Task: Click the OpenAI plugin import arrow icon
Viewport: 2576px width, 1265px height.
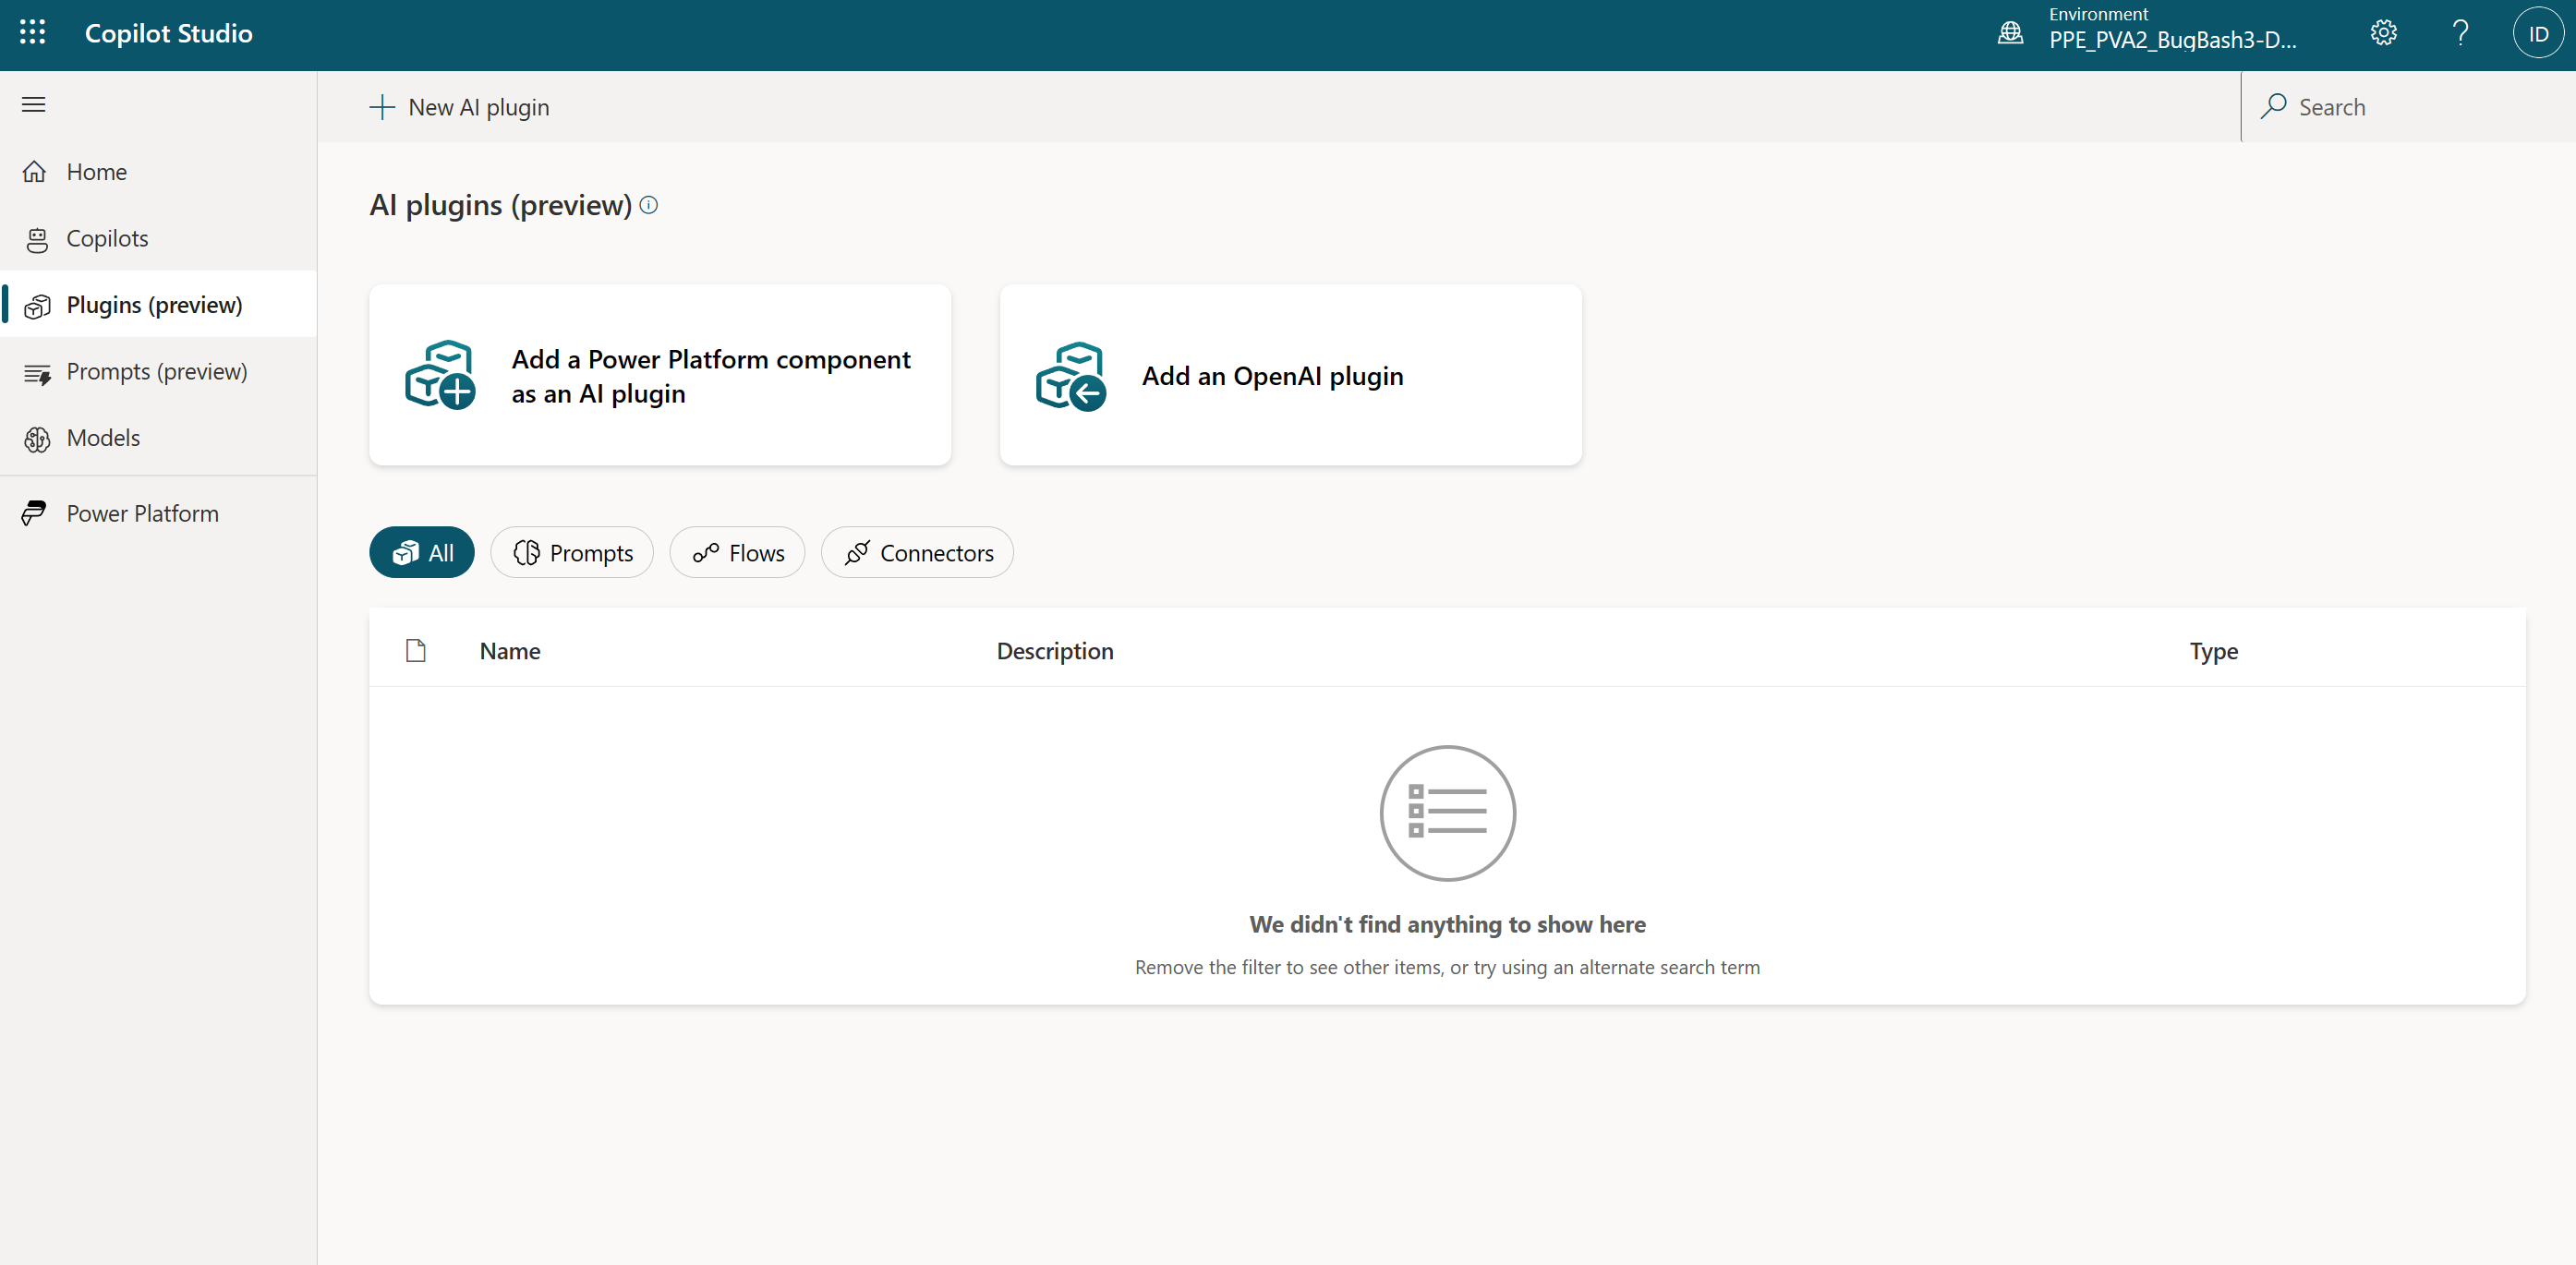Action: 1071,376
